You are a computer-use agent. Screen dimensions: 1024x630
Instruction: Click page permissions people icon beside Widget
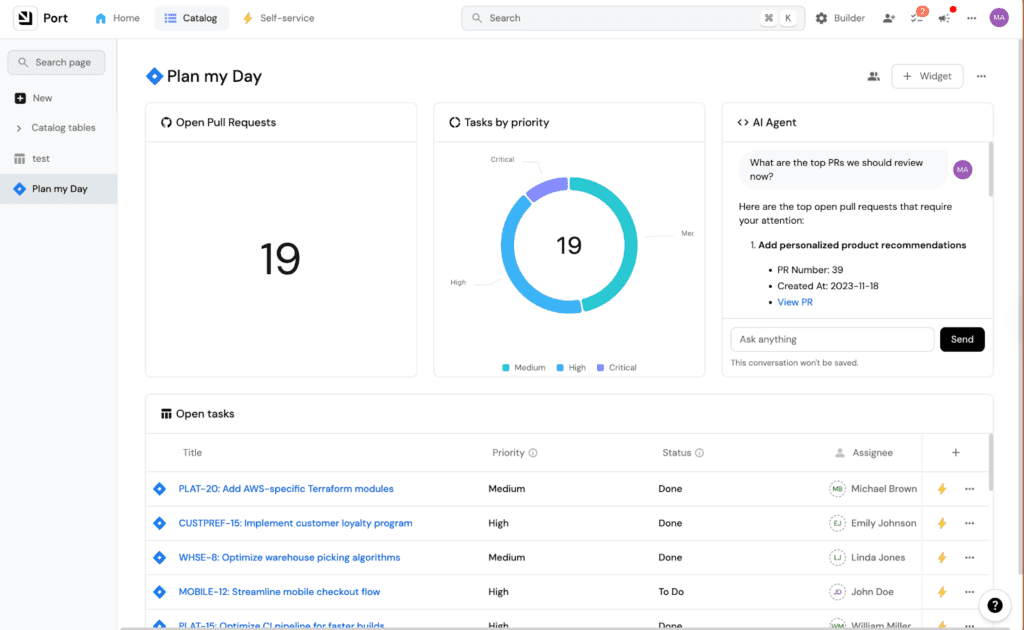(x=873, y=76)
